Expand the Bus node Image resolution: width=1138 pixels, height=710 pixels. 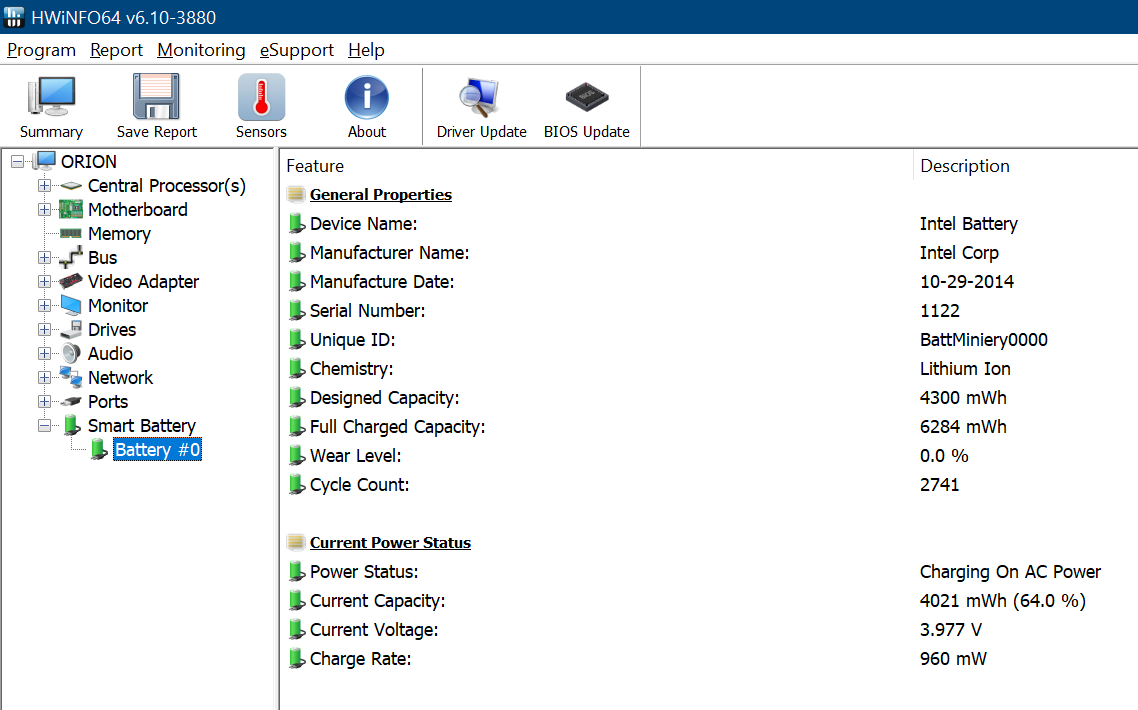pos(44,258)
